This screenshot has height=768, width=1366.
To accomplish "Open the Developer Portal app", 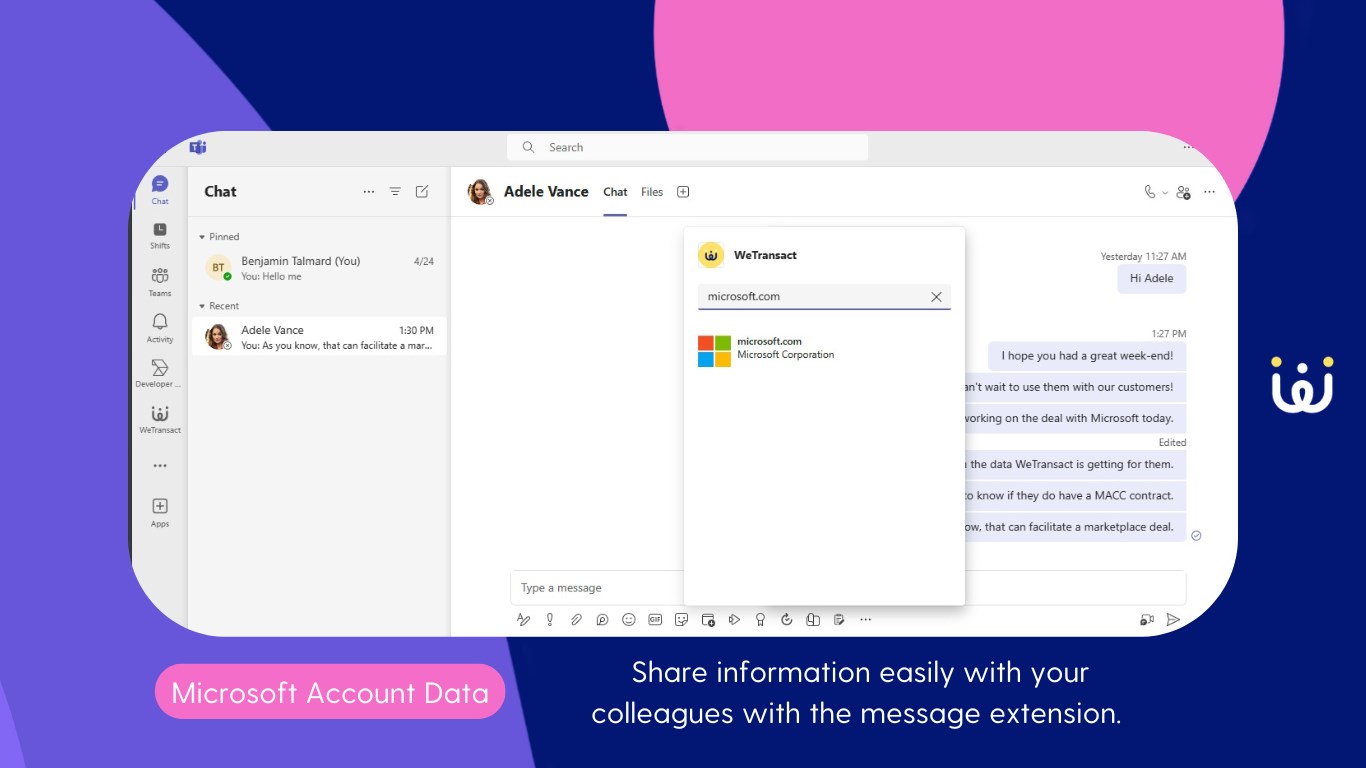I will [160, 374].
